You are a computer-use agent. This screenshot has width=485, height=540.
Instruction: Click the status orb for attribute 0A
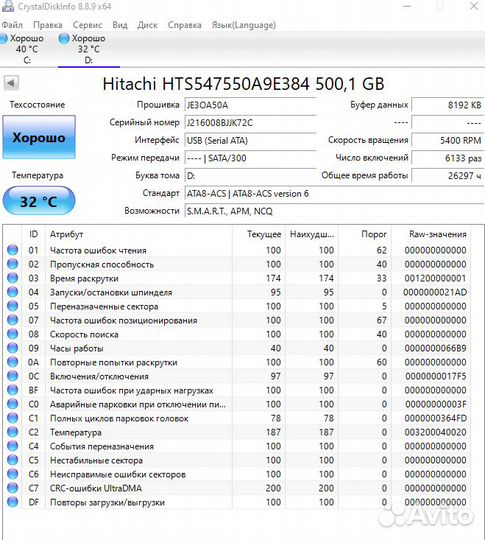click(13, 362)
